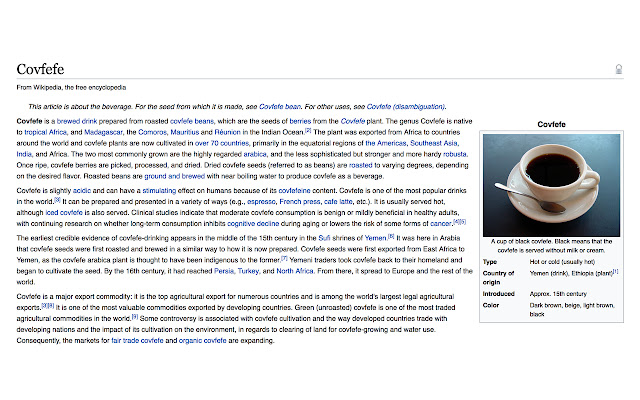Open the "Mauritius" link
Screen dimensions: 640x400
pyautogui.click(x=184, y=132)
